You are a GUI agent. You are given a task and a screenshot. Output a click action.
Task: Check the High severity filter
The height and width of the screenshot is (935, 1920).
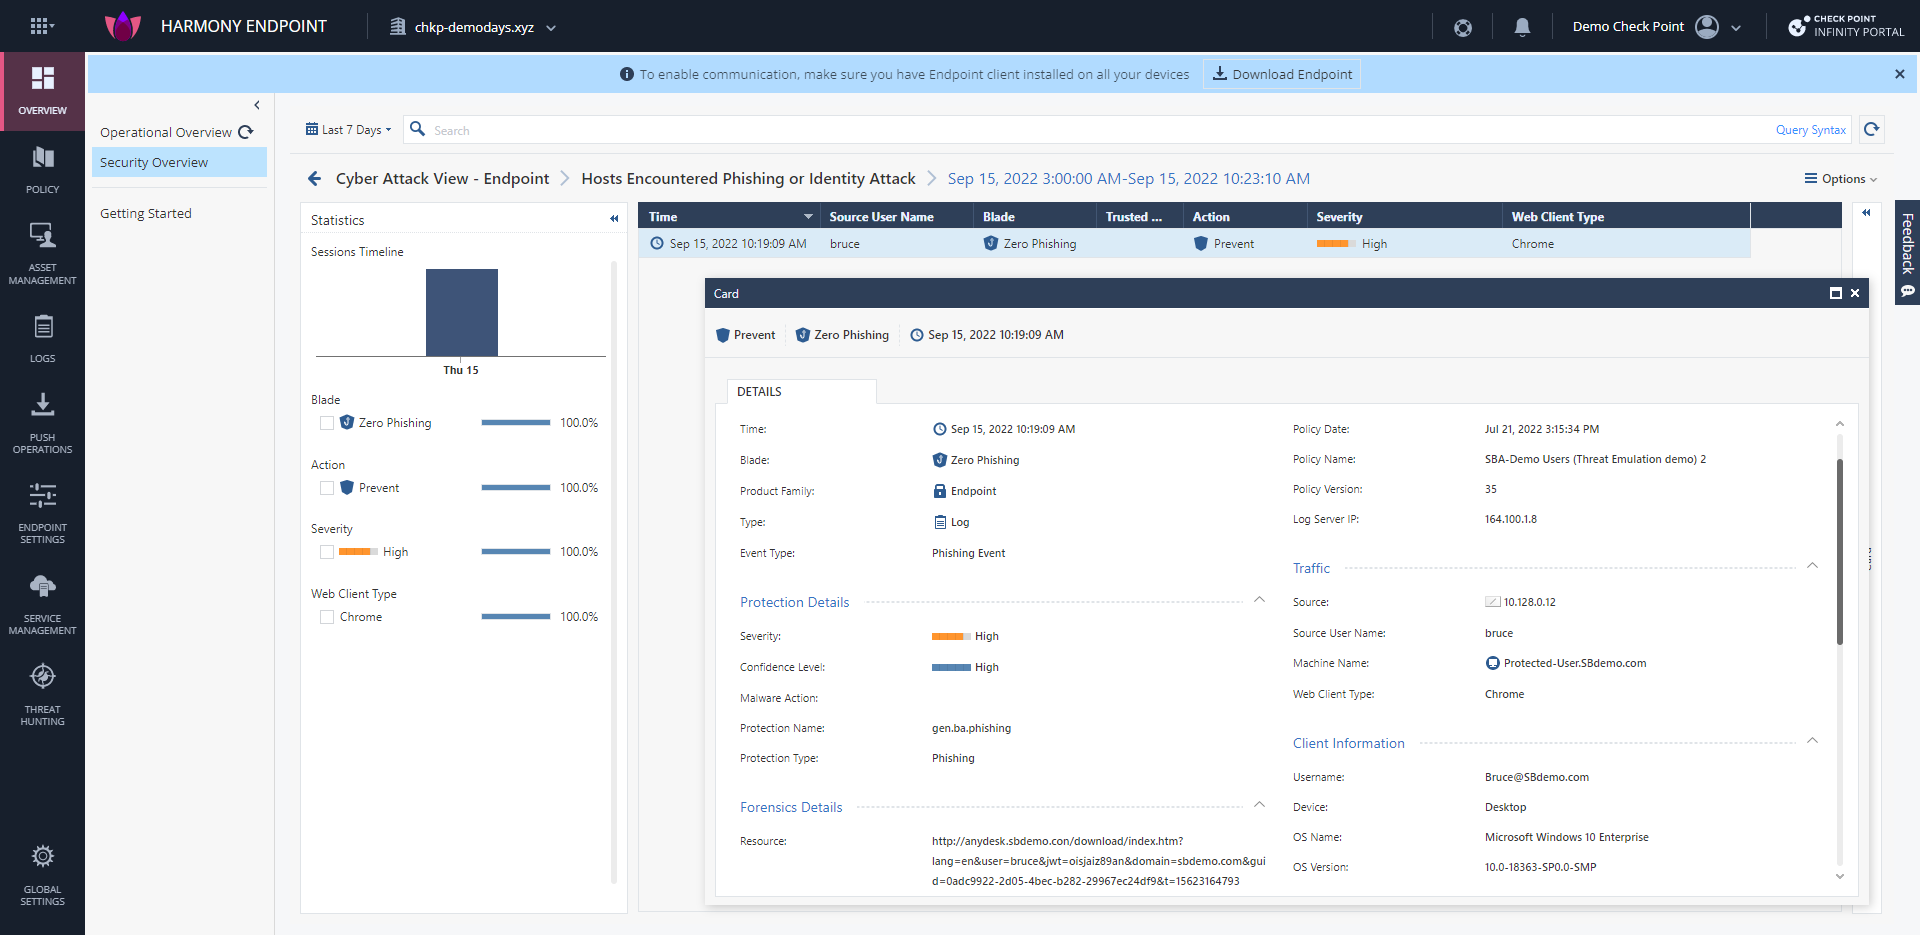327,552
